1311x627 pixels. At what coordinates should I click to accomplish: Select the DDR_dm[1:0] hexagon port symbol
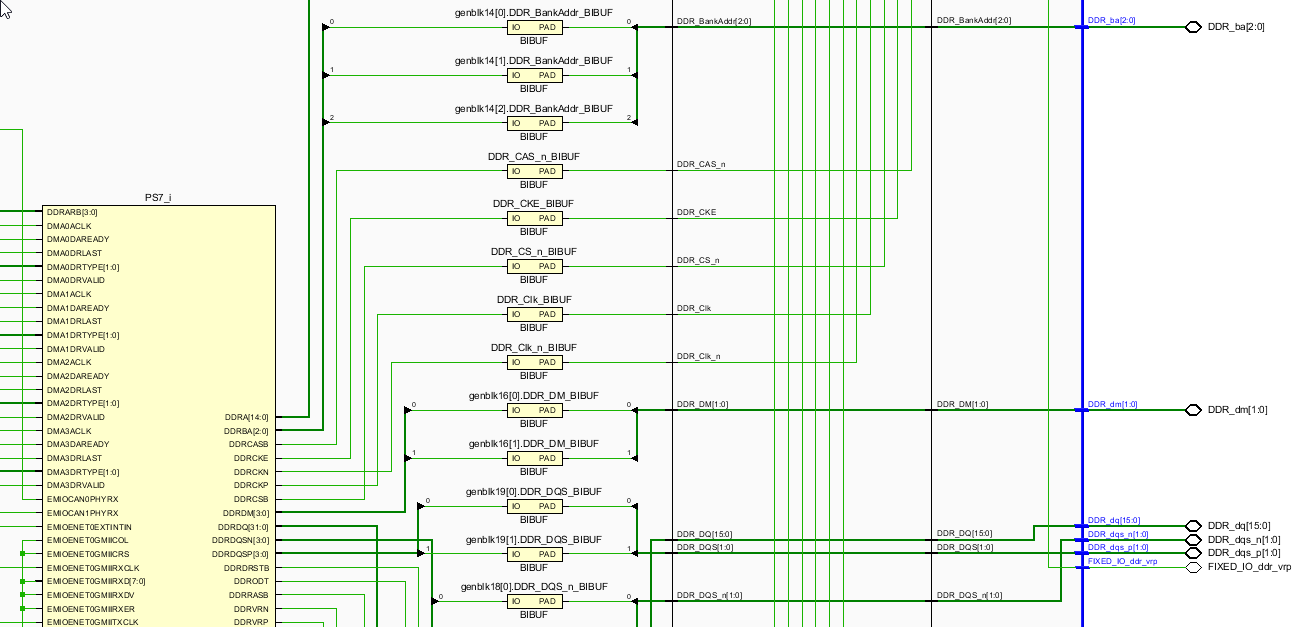[x=1192, y=410]
